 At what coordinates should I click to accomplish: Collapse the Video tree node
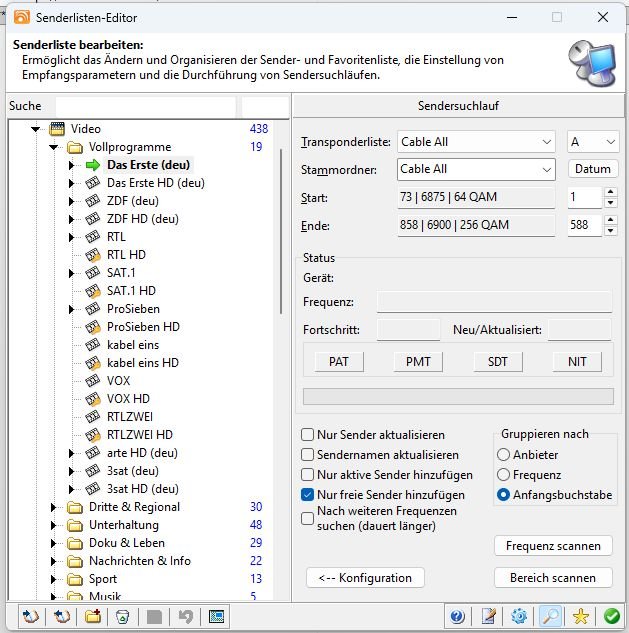point(35,129)
